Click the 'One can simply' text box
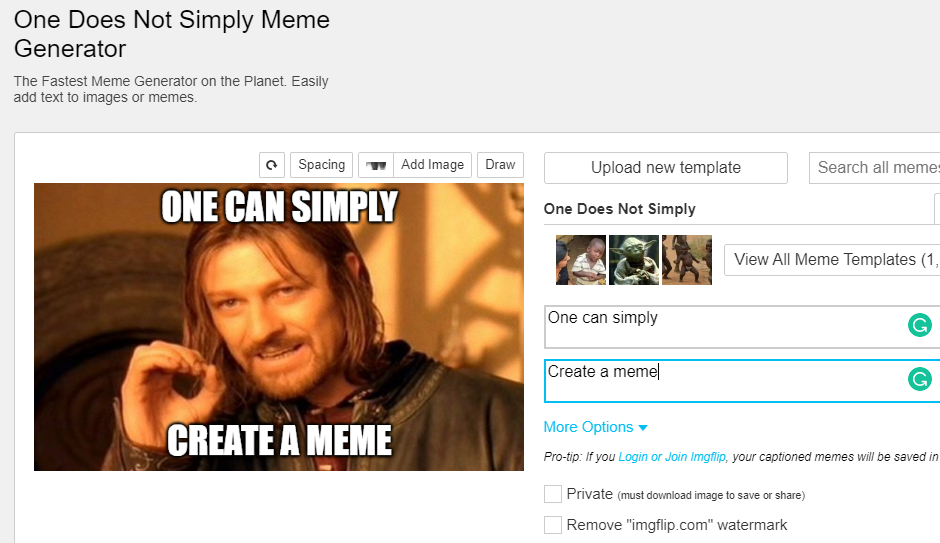The image size is (940, 543). (x=742, y=327)
